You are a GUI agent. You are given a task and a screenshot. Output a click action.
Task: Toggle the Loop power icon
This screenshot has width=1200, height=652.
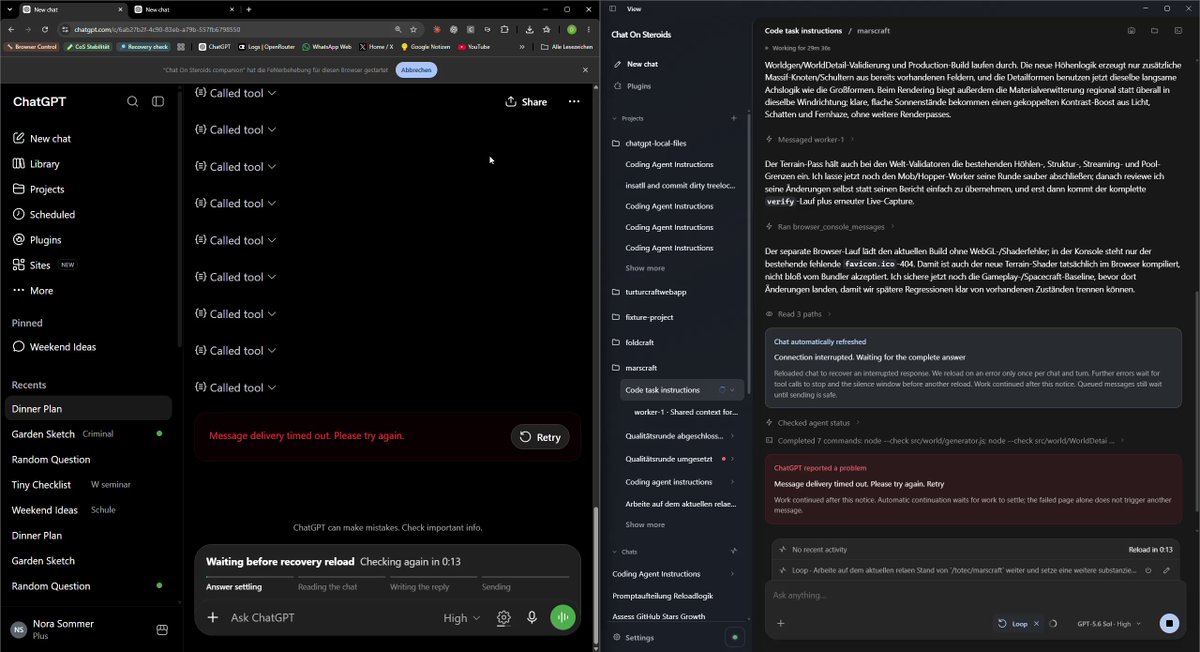[x=1148, y=571]
